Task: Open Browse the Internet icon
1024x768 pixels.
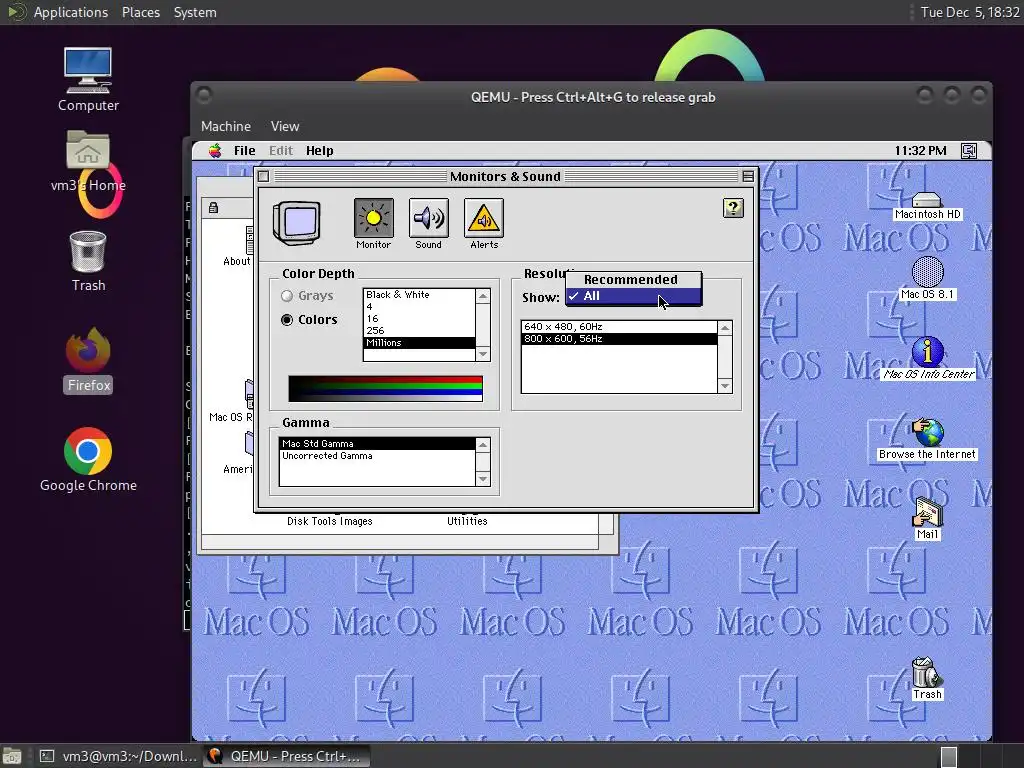Action: pos(927,439)
